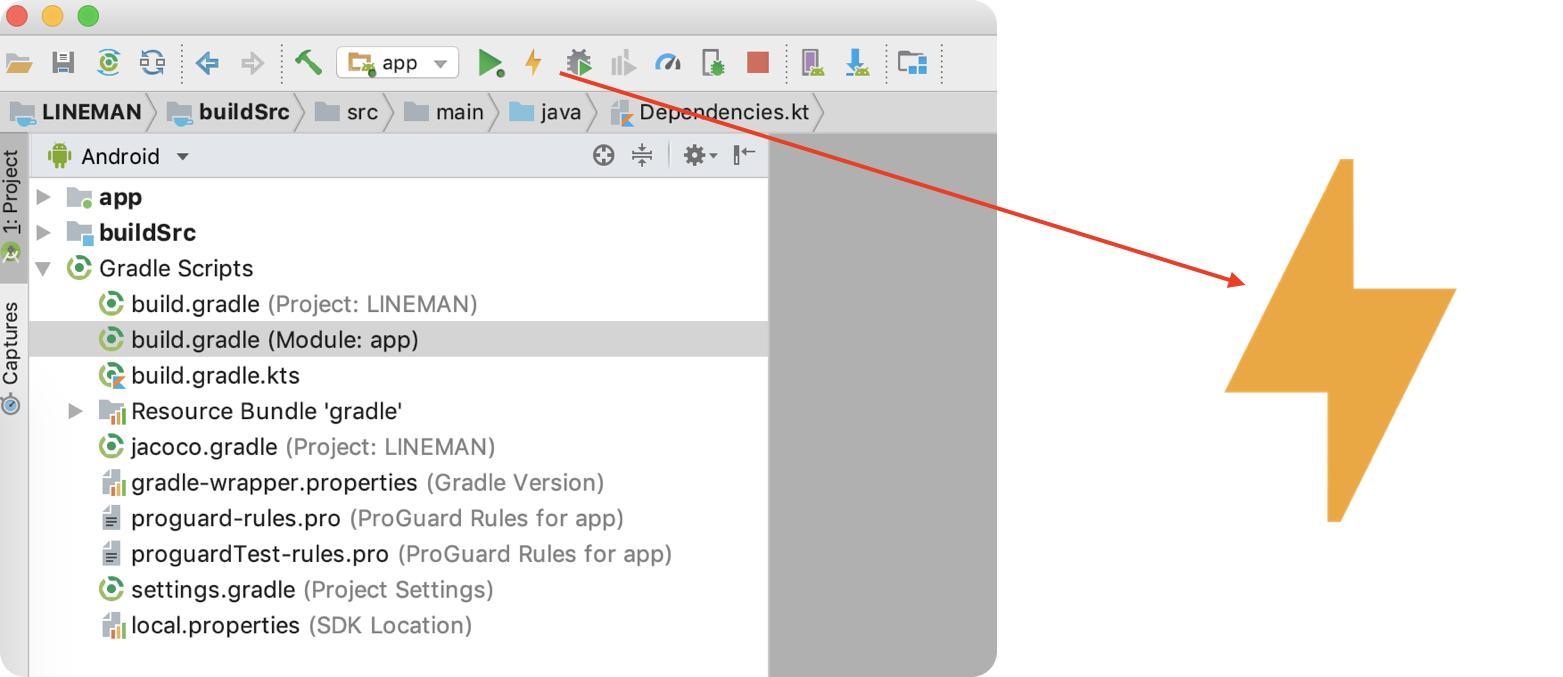
Task: Hide the Project panel with hide icon
Action: 742,155
